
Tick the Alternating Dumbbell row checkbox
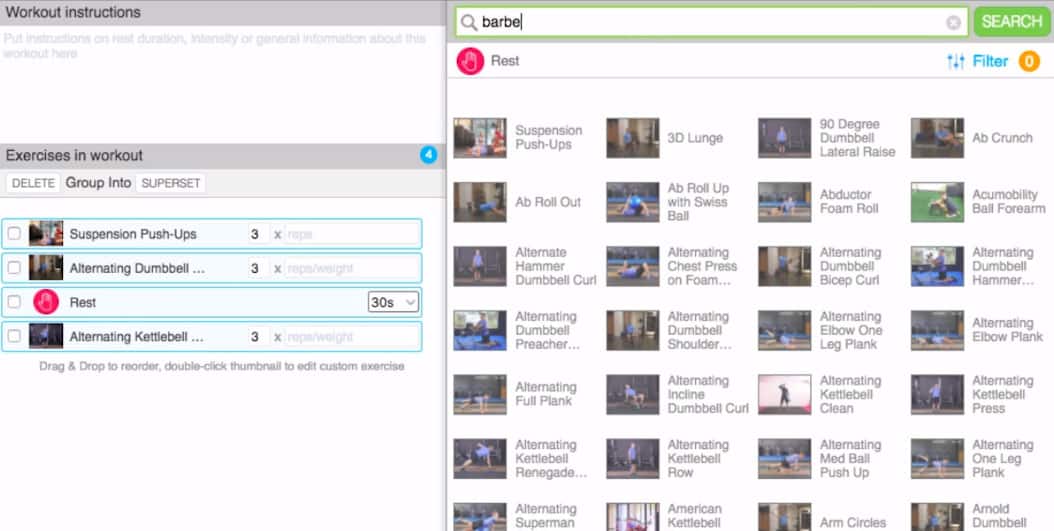click(x=14, y=268)
